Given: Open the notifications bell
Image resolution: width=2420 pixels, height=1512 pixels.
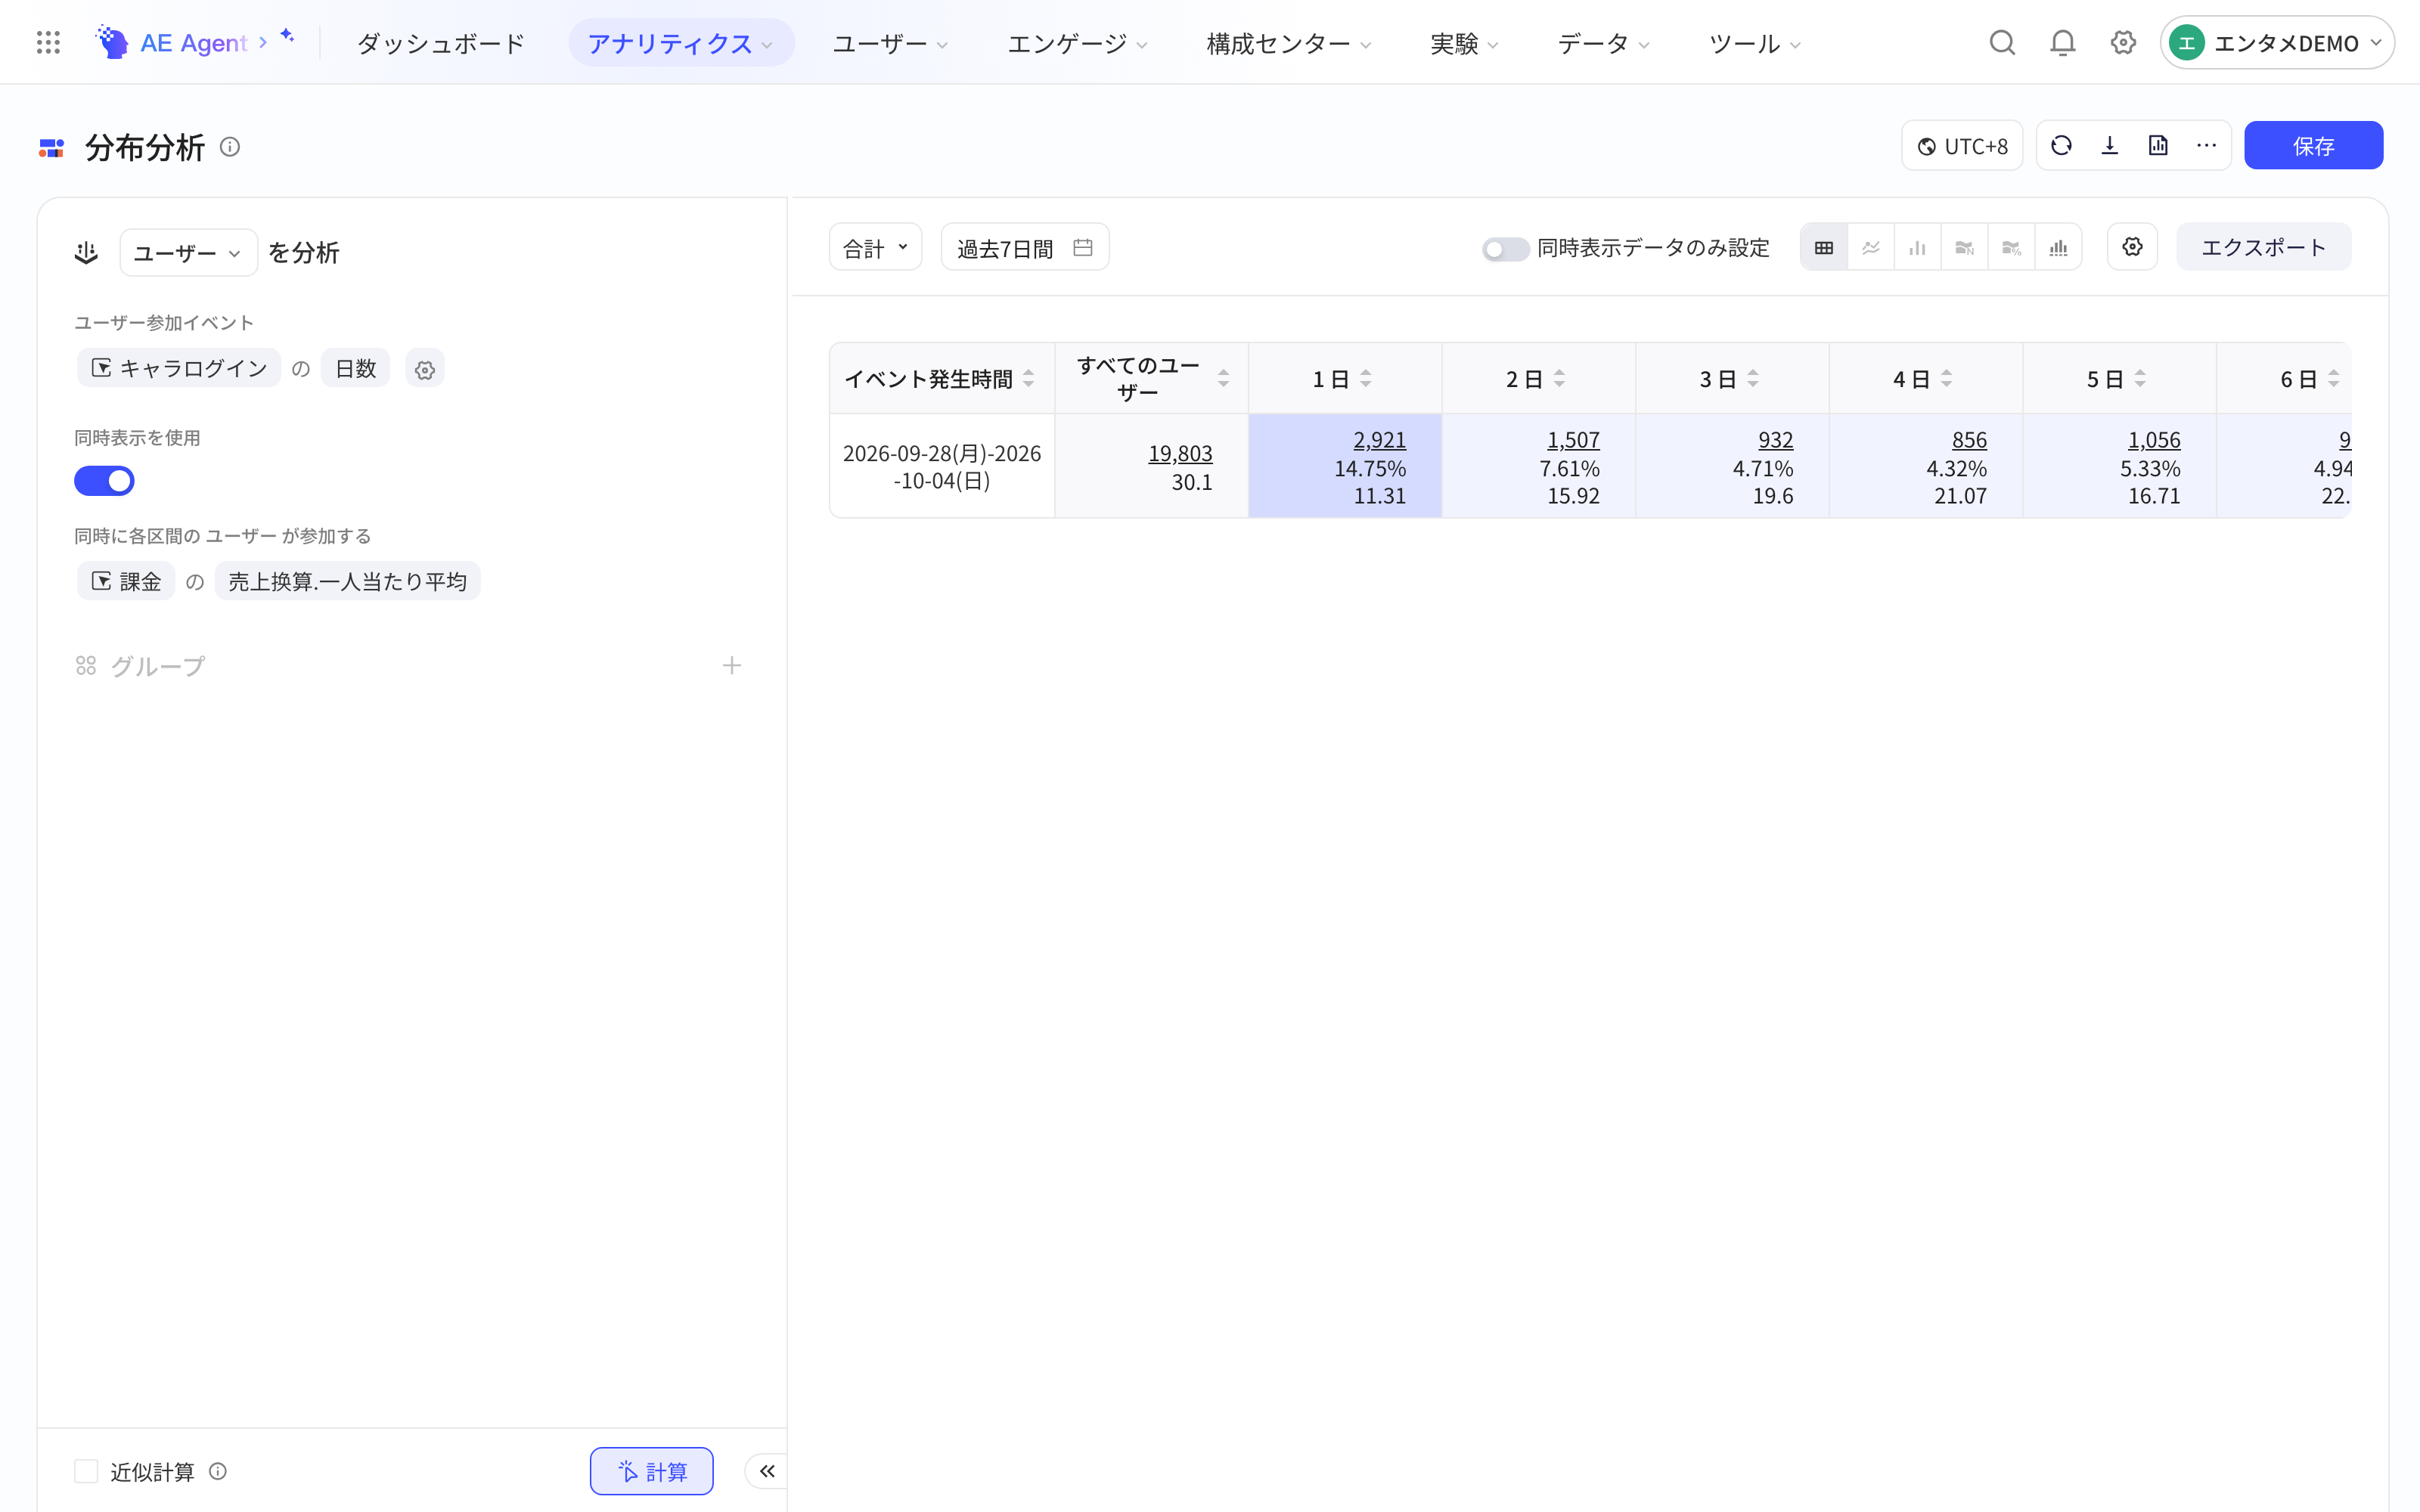Looking at the screenshot, I should pos(2063,43).
